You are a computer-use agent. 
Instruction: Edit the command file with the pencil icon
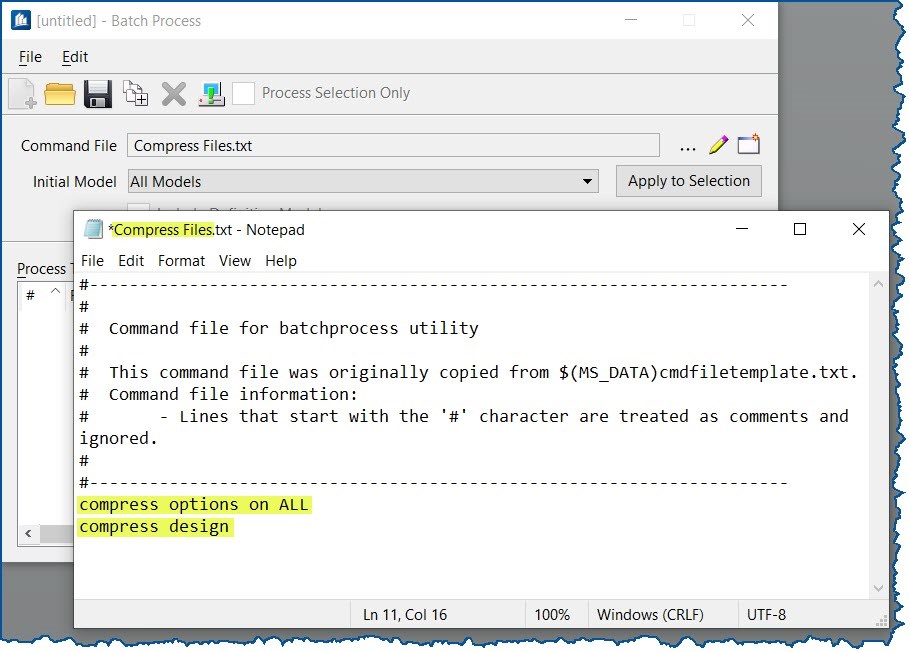(x=718, y=145)
